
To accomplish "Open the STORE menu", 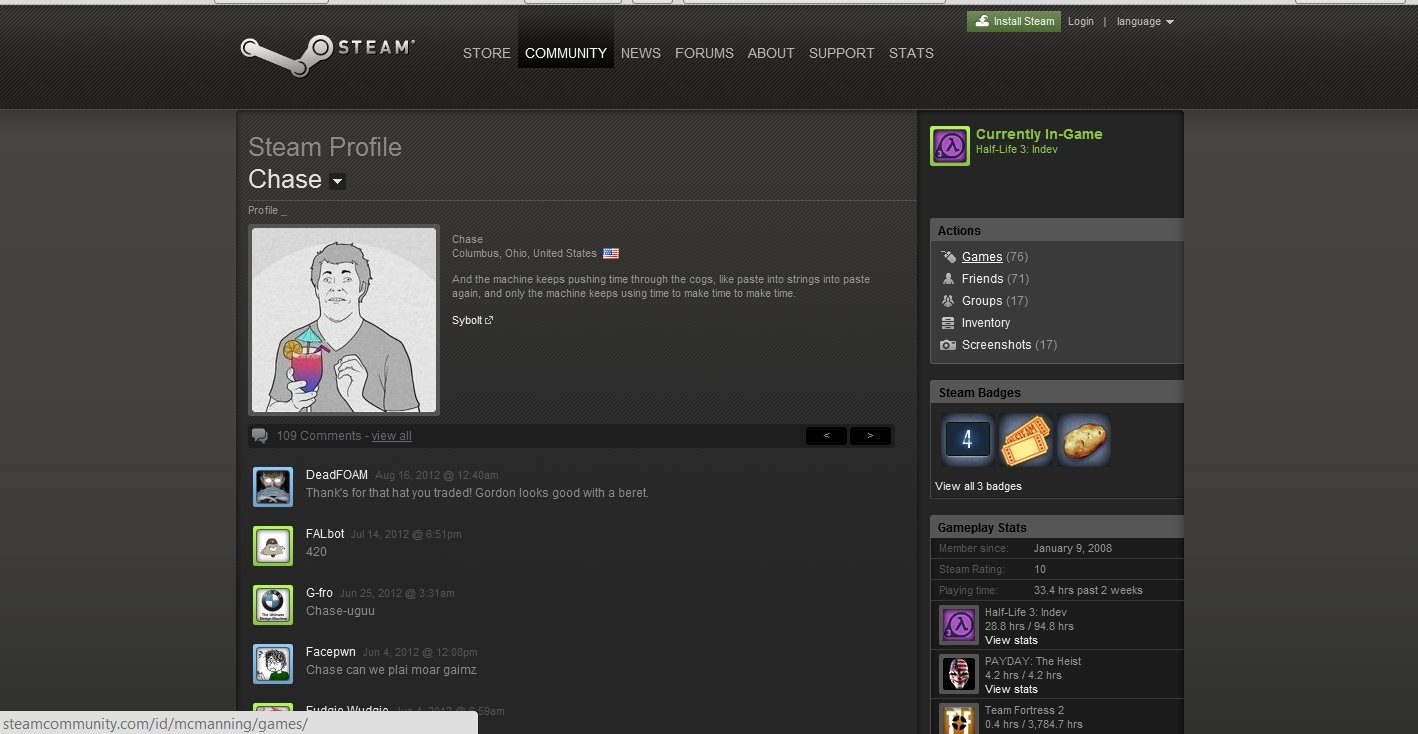I will click(487, 53).
